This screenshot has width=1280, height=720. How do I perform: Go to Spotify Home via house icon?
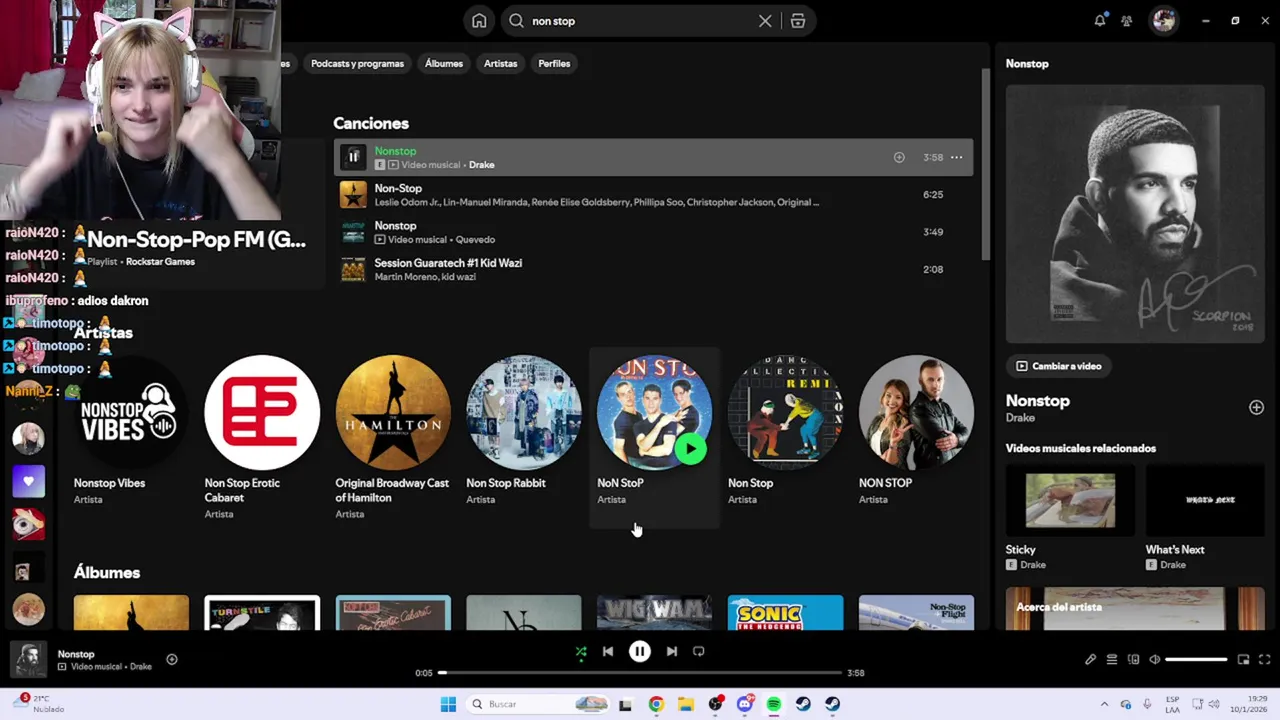tap(479, 21)
